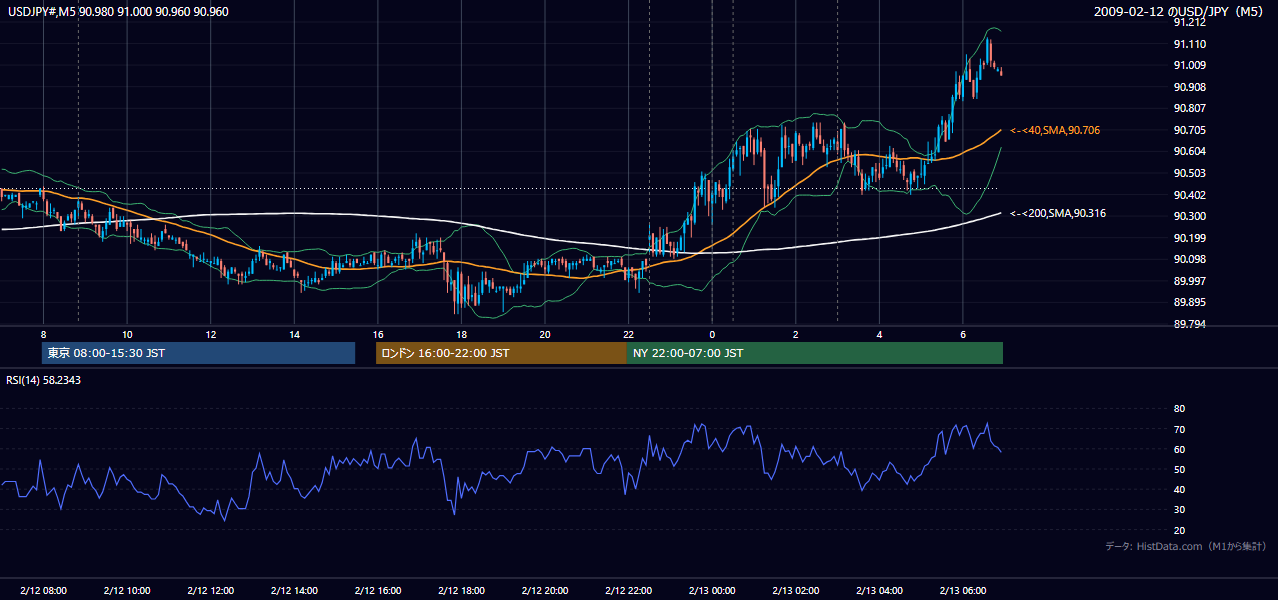Click hour label 22 under price chart
Image resolution: width=1278 pixels, height=600 pixels.
[628, 334]
